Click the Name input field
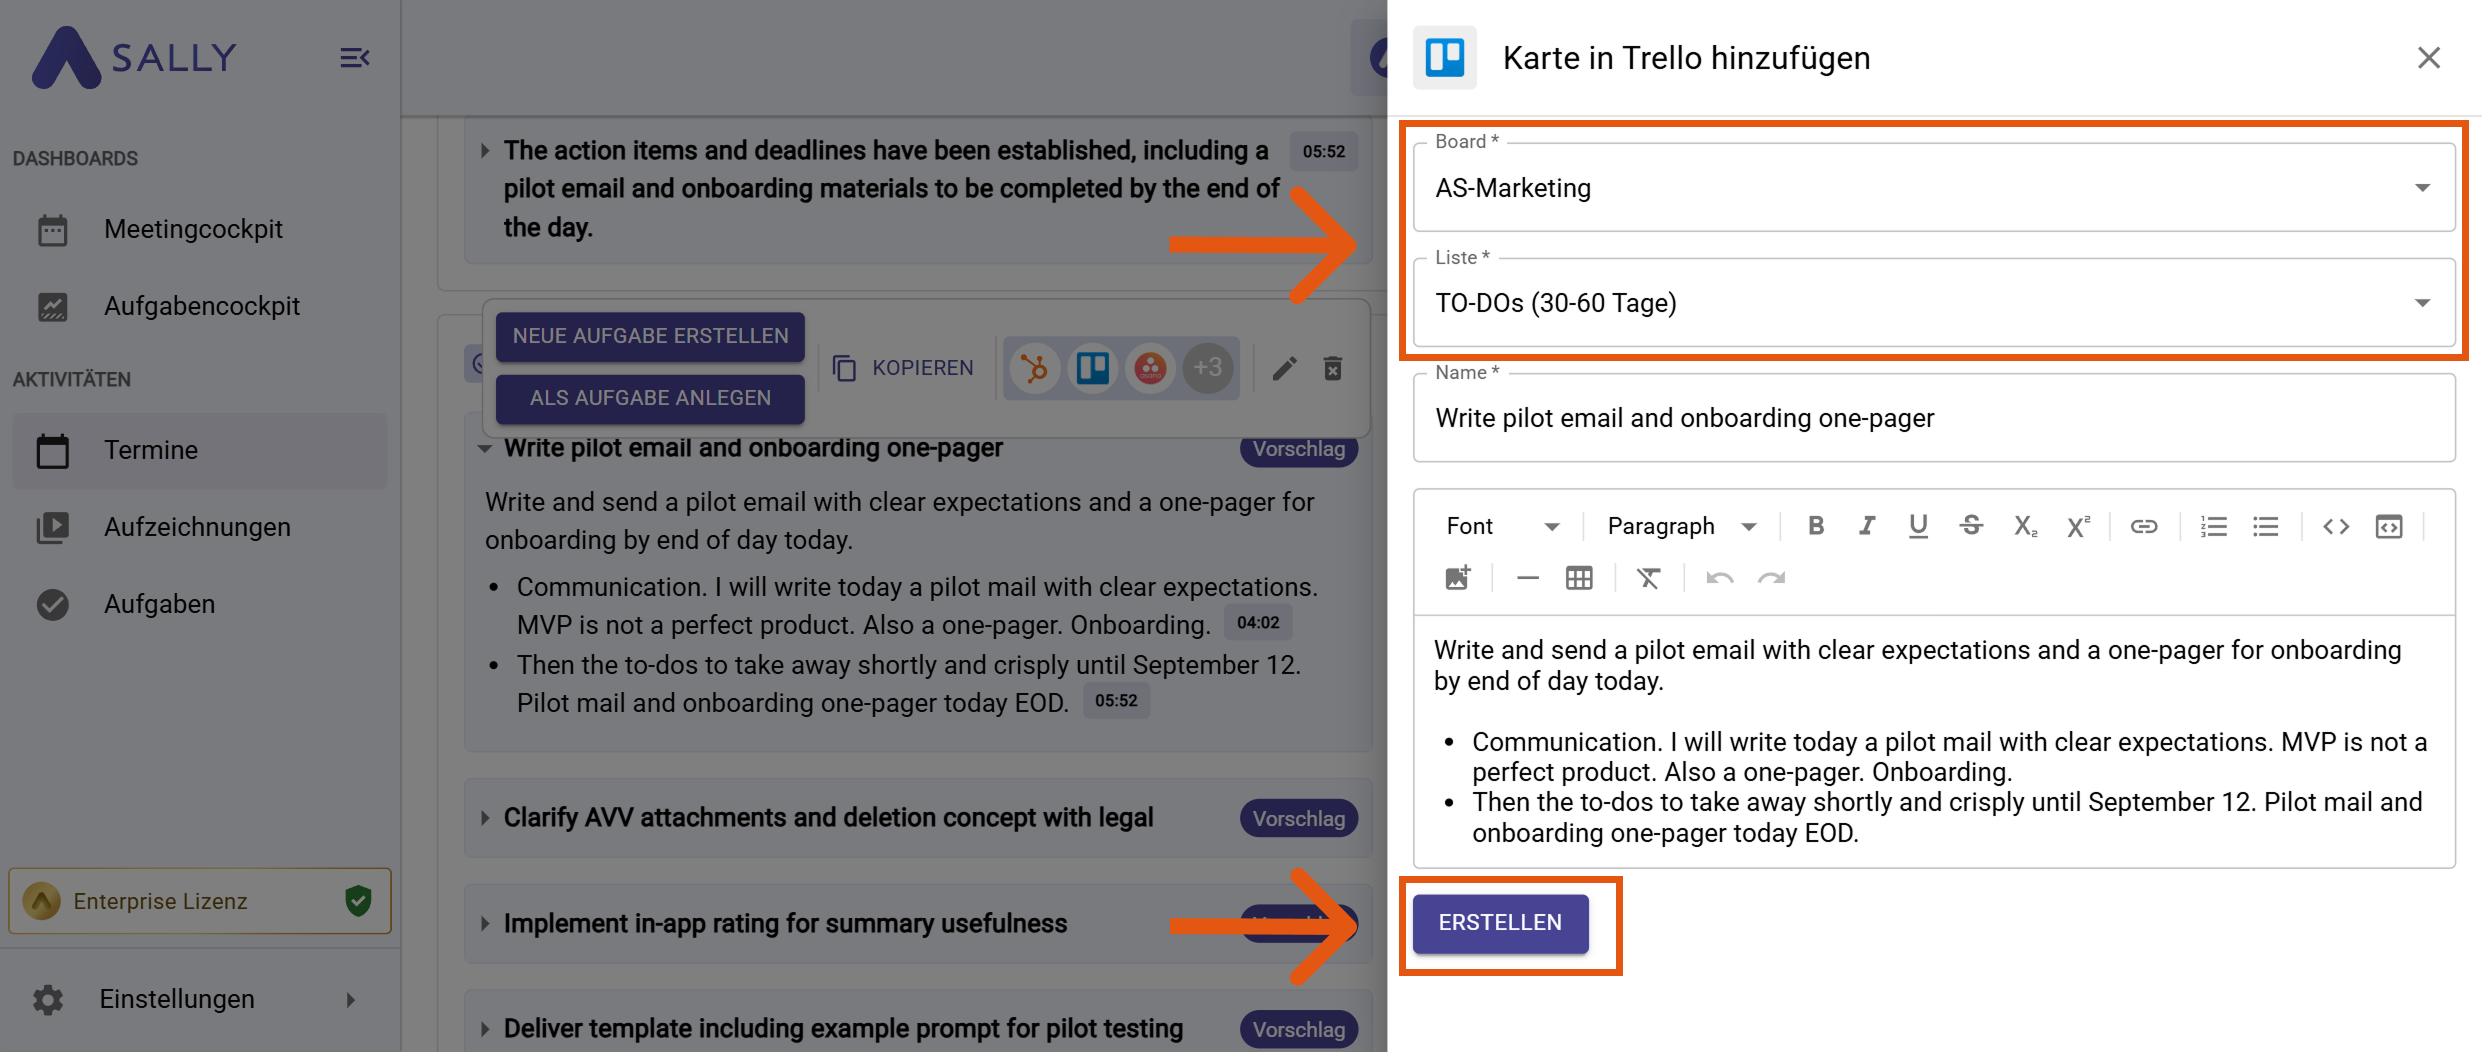Screen dimensions: 2482x1052 [x=1934, y=418]
